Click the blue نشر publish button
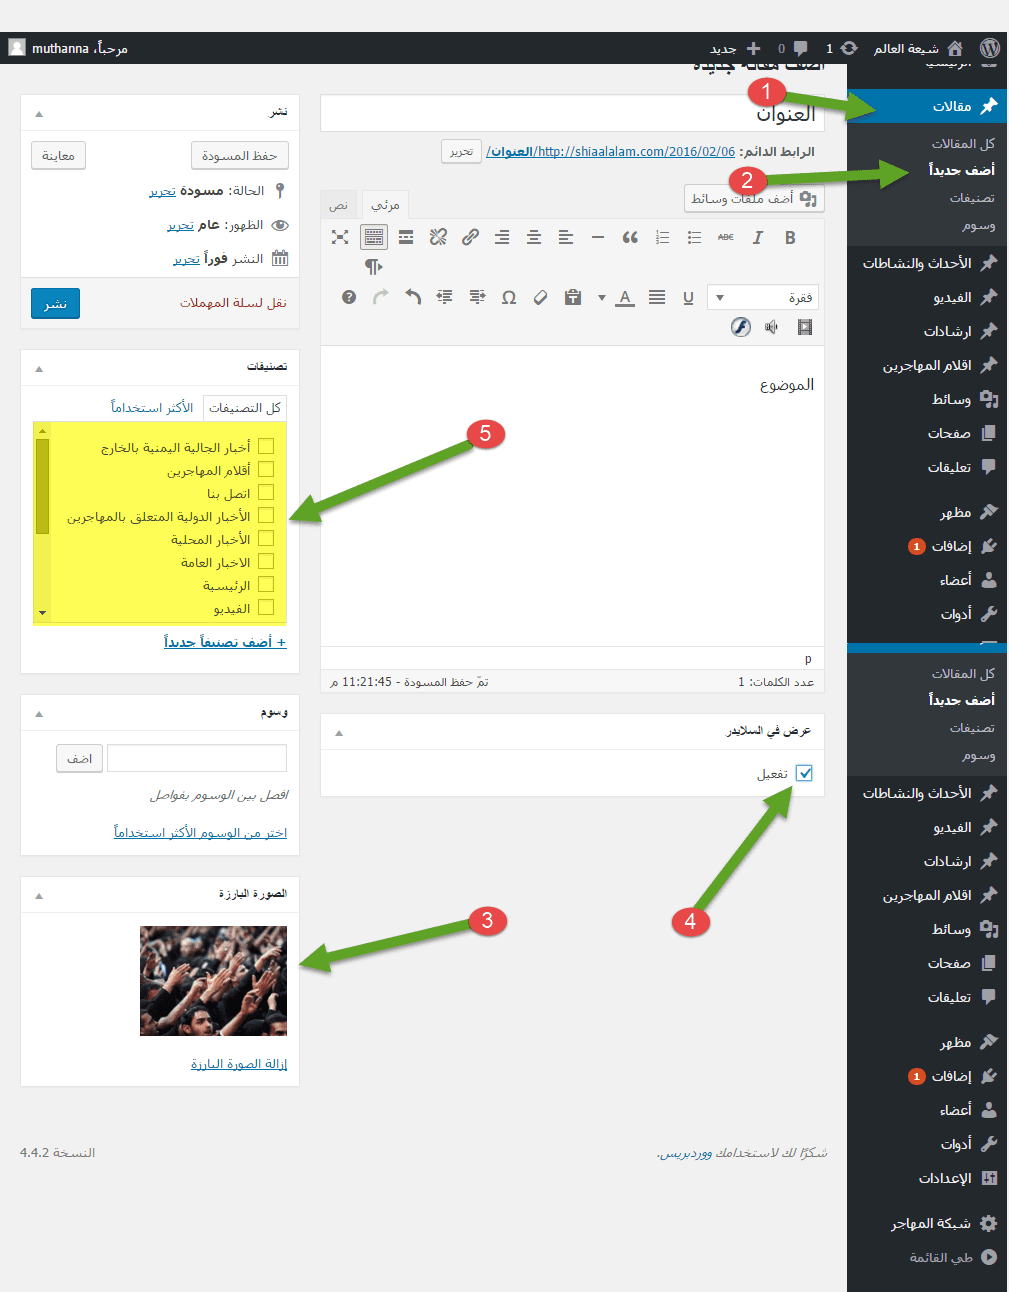Screen dimensions: 1009x1292 tap(55, 303)
